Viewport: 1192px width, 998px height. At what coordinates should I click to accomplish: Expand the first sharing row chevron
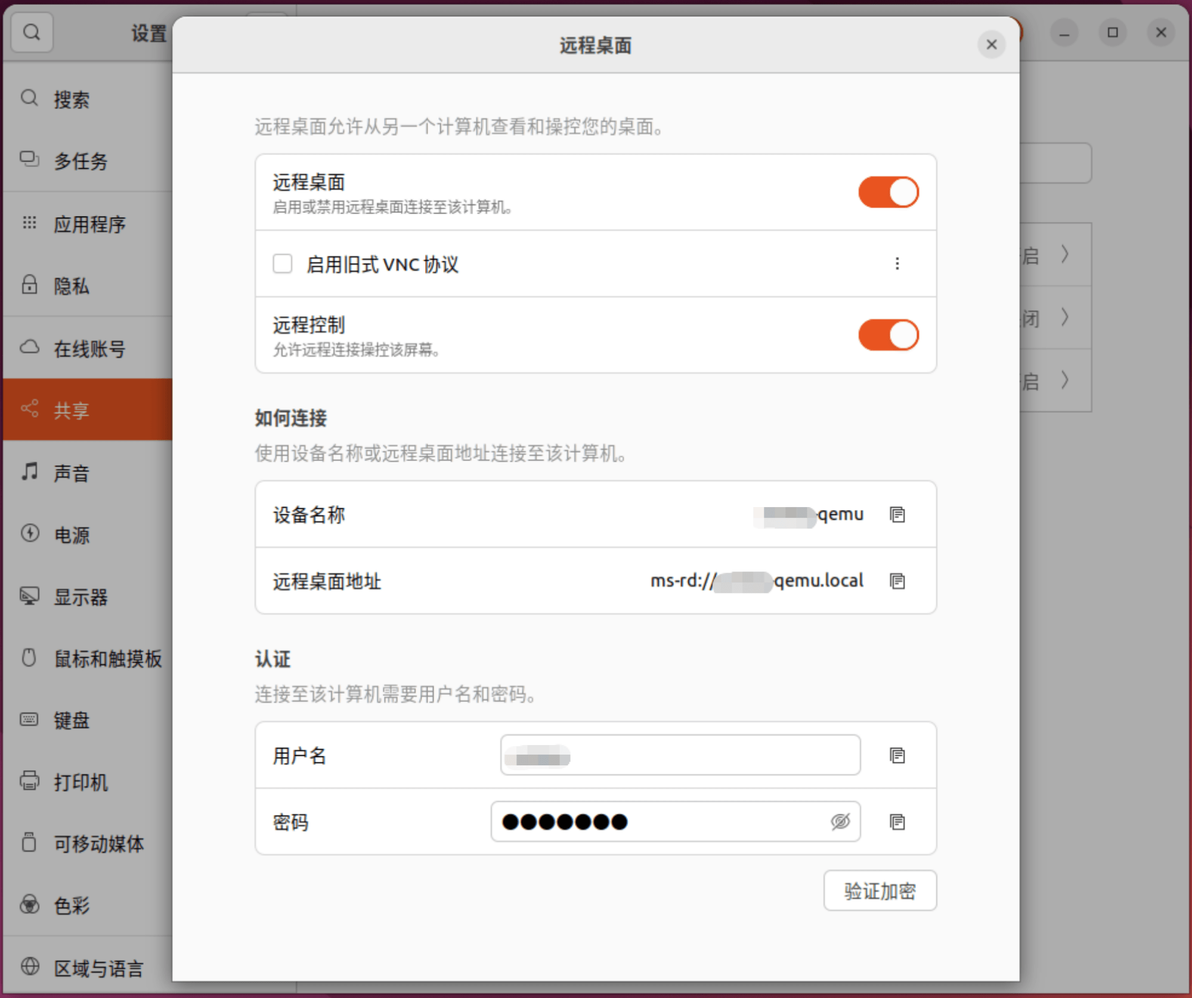coord(1065,254)
